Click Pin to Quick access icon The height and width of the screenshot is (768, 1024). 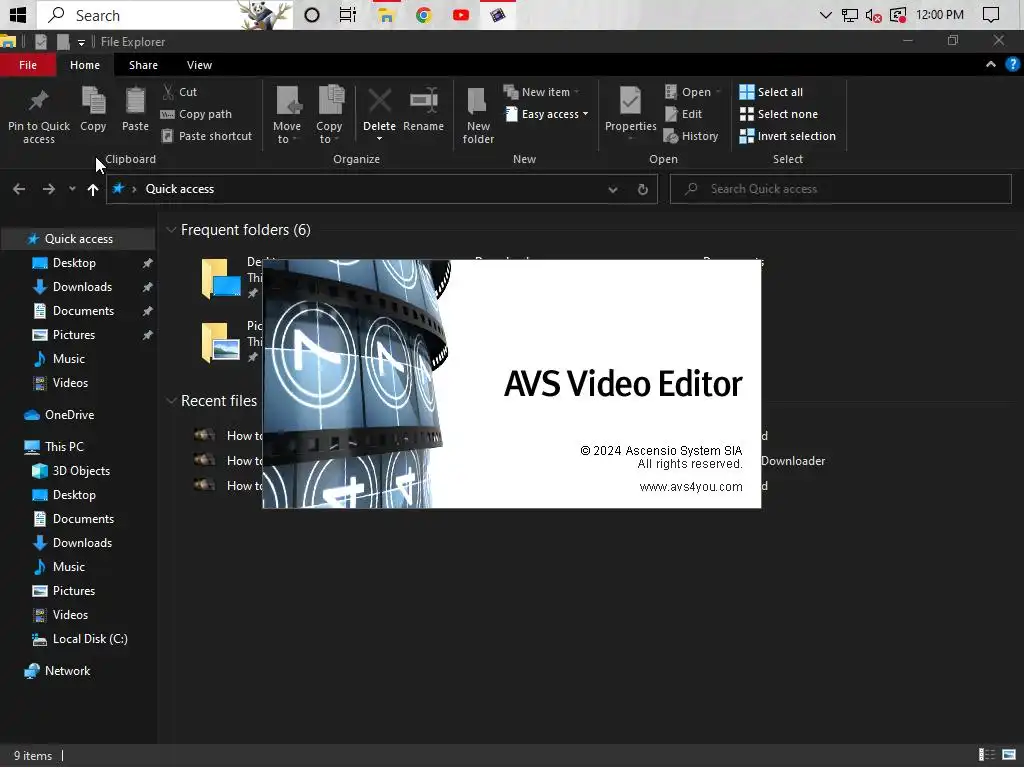coord(39,101)
